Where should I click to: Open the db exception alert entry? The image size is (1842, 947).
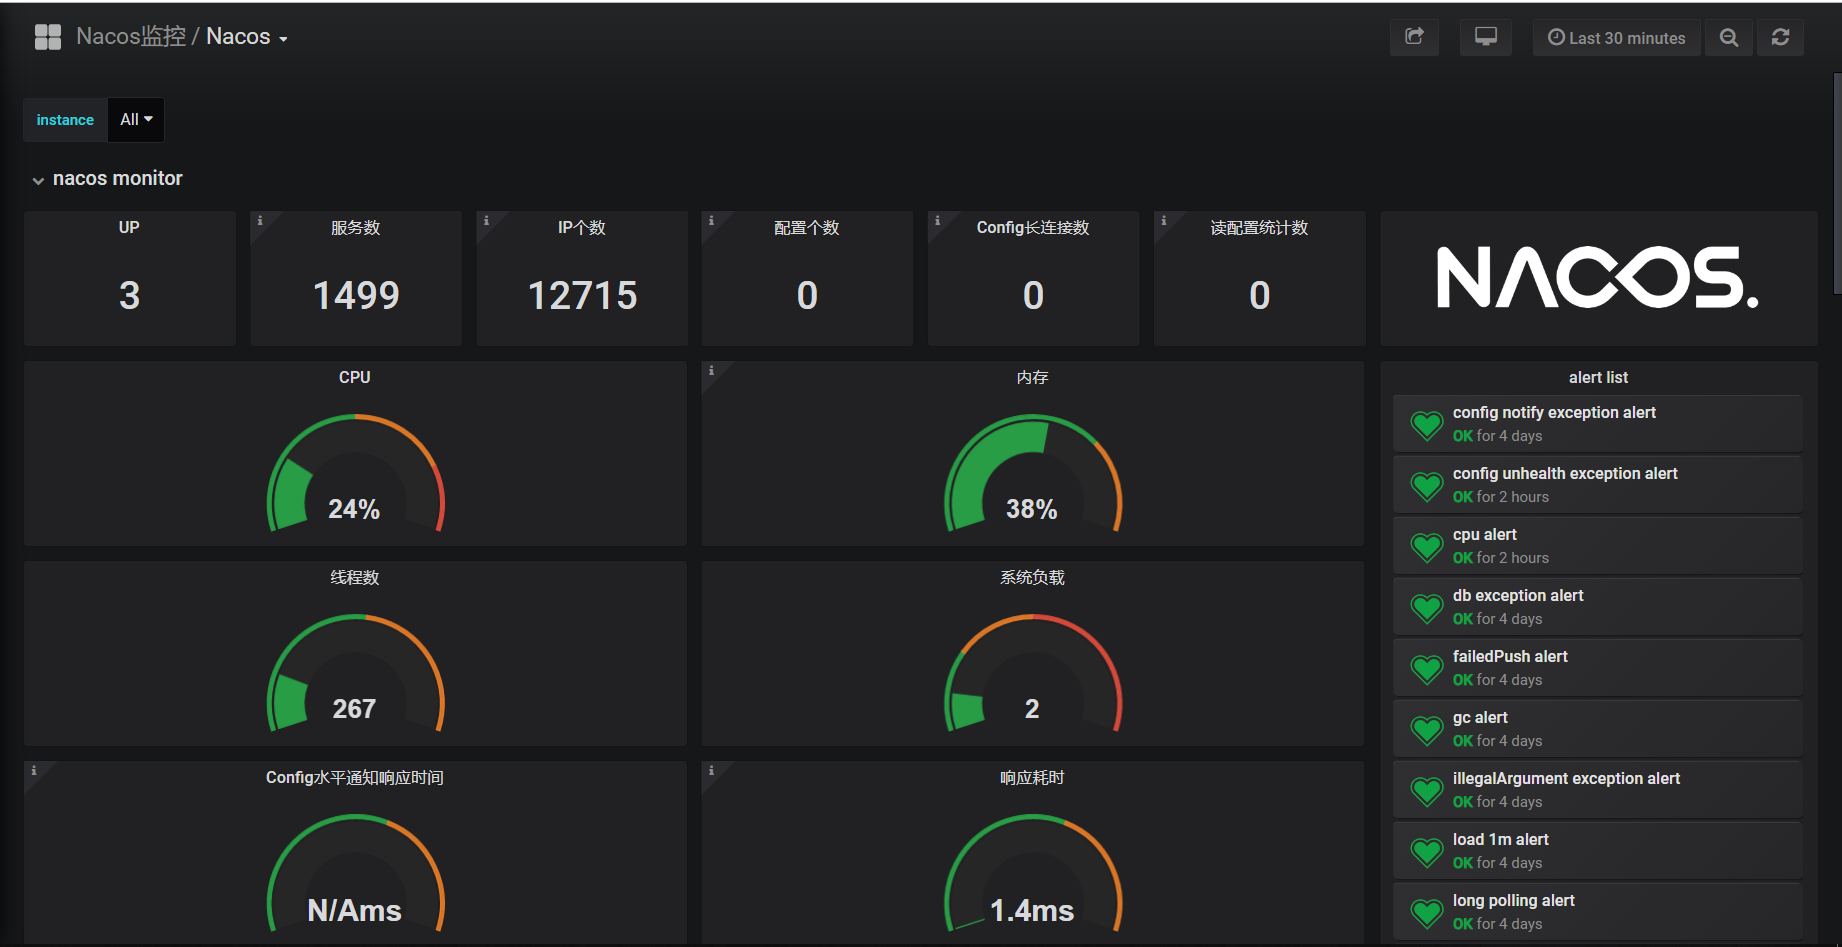coord(1598,607)
